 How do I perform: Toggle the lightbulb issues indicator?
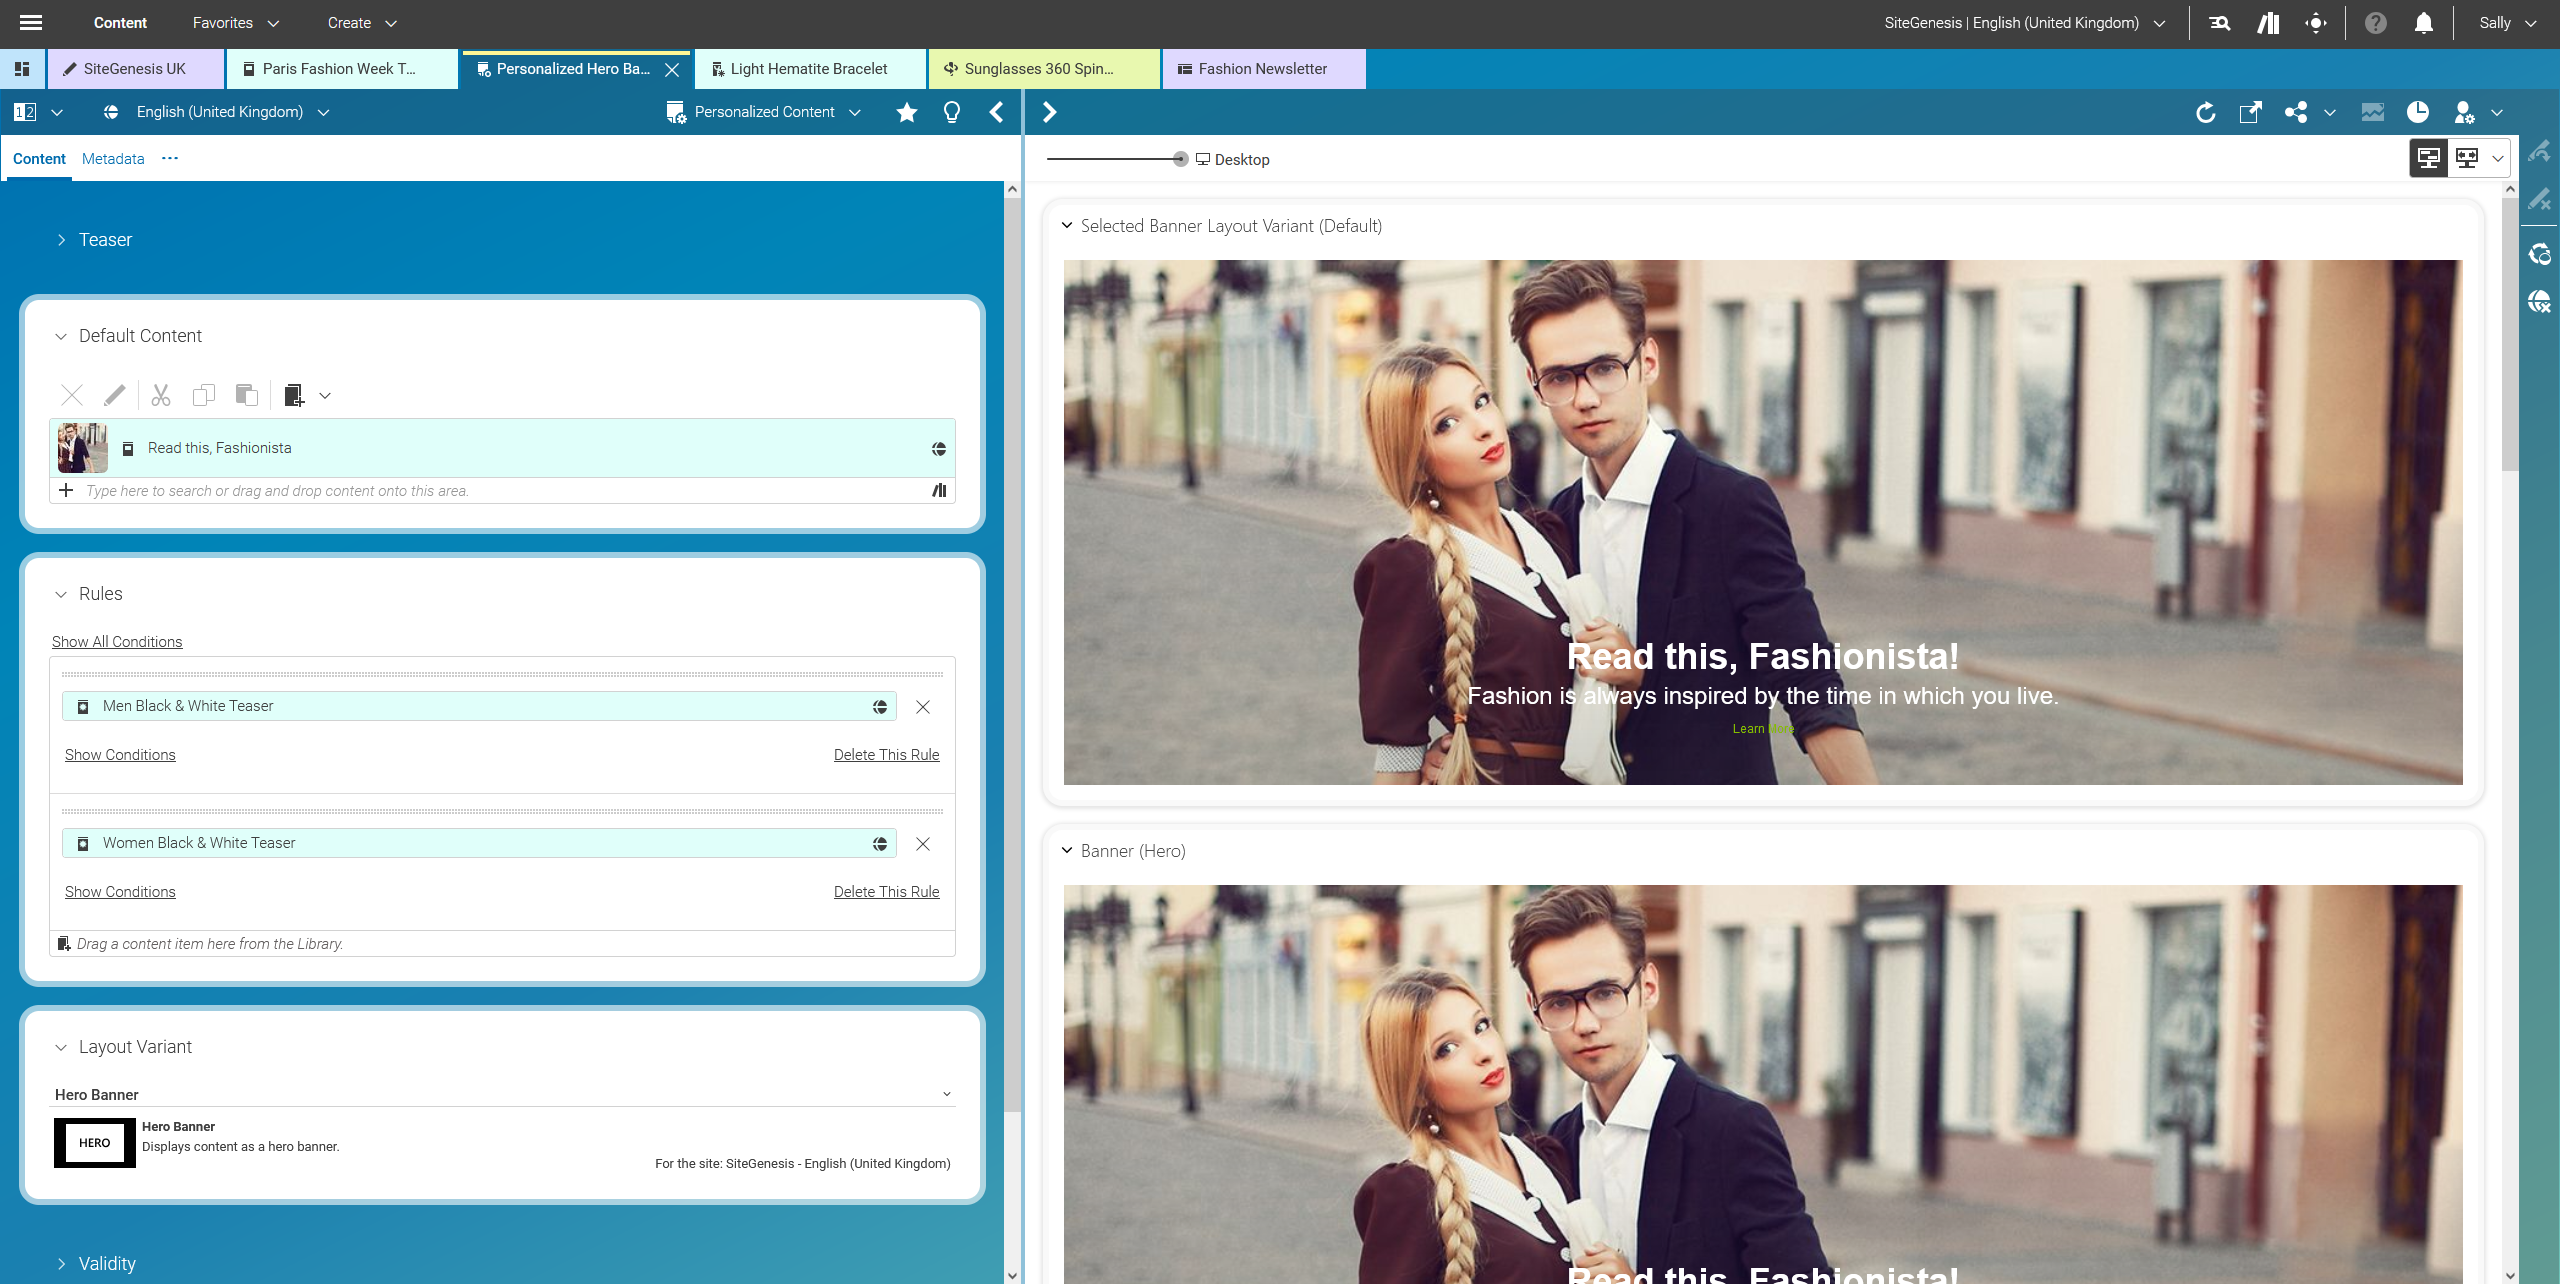(x=951, y=112)
